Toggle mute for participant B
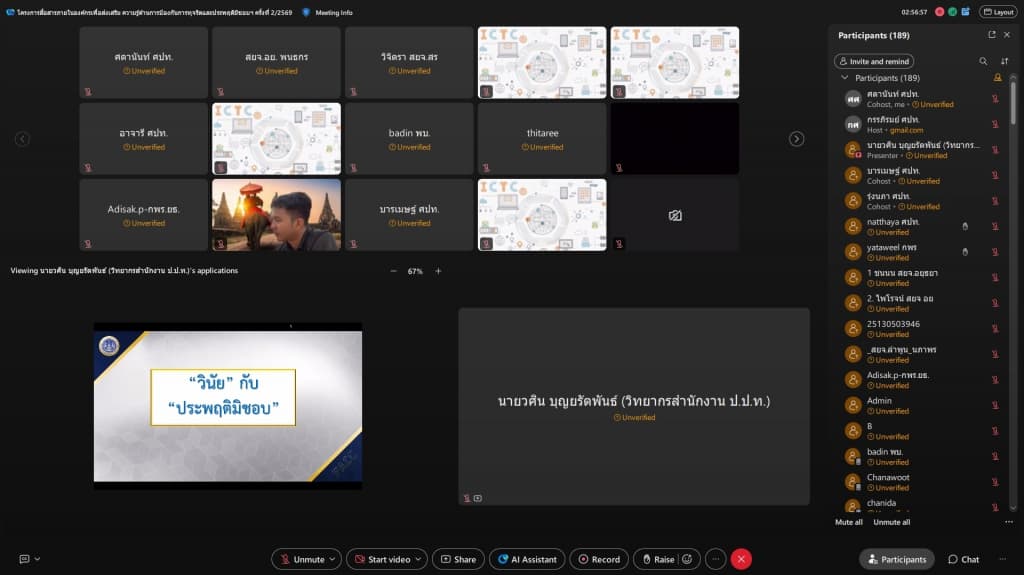Image resolution: width=1024 pixels, height=575 pixels. pos(995,431)
